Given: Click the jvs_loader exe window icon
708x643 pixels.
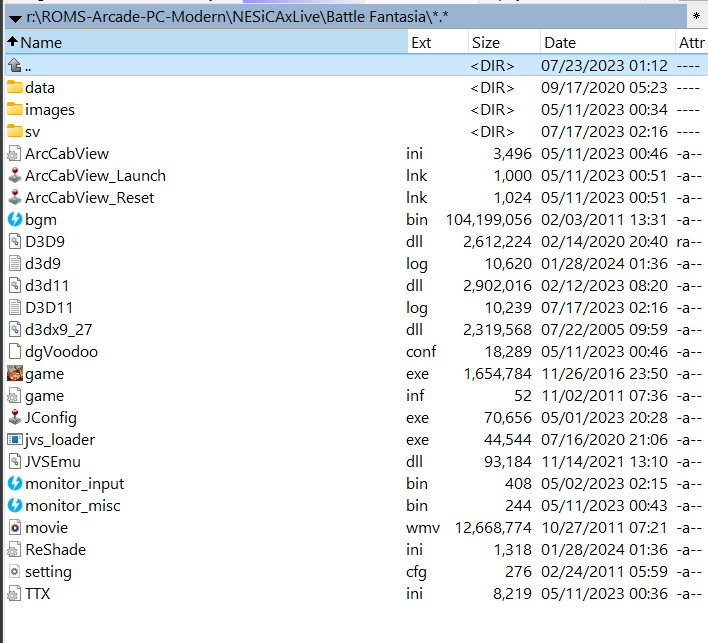Looking at the screenshot, I should [15, 439].
